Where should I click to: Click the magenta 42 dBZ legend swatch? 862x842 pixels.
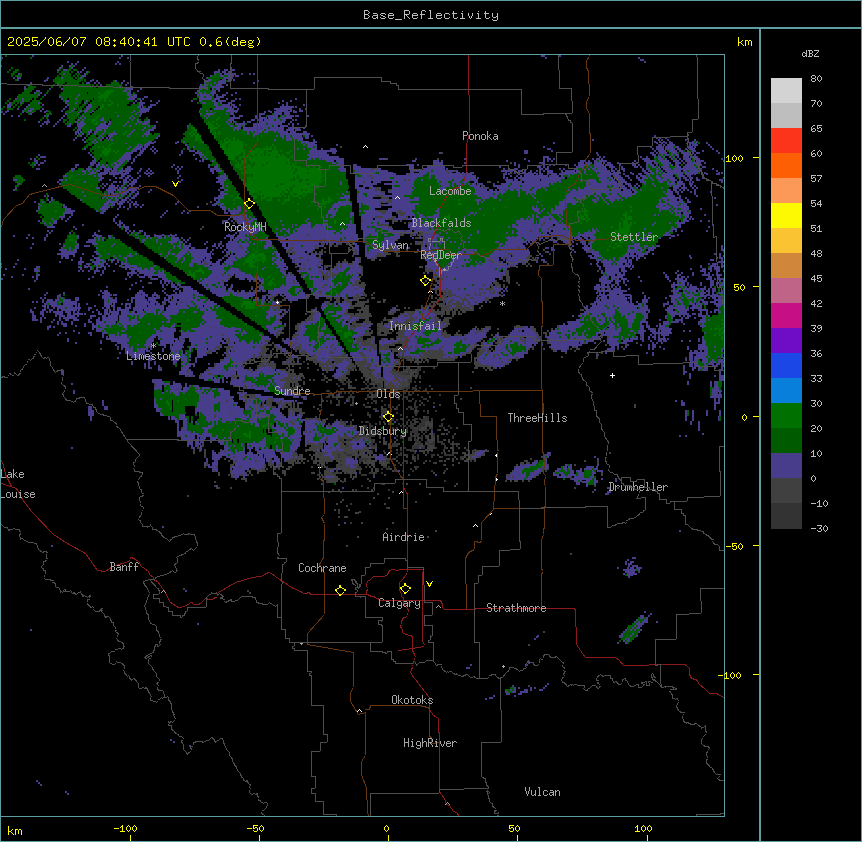click(786, 315)
